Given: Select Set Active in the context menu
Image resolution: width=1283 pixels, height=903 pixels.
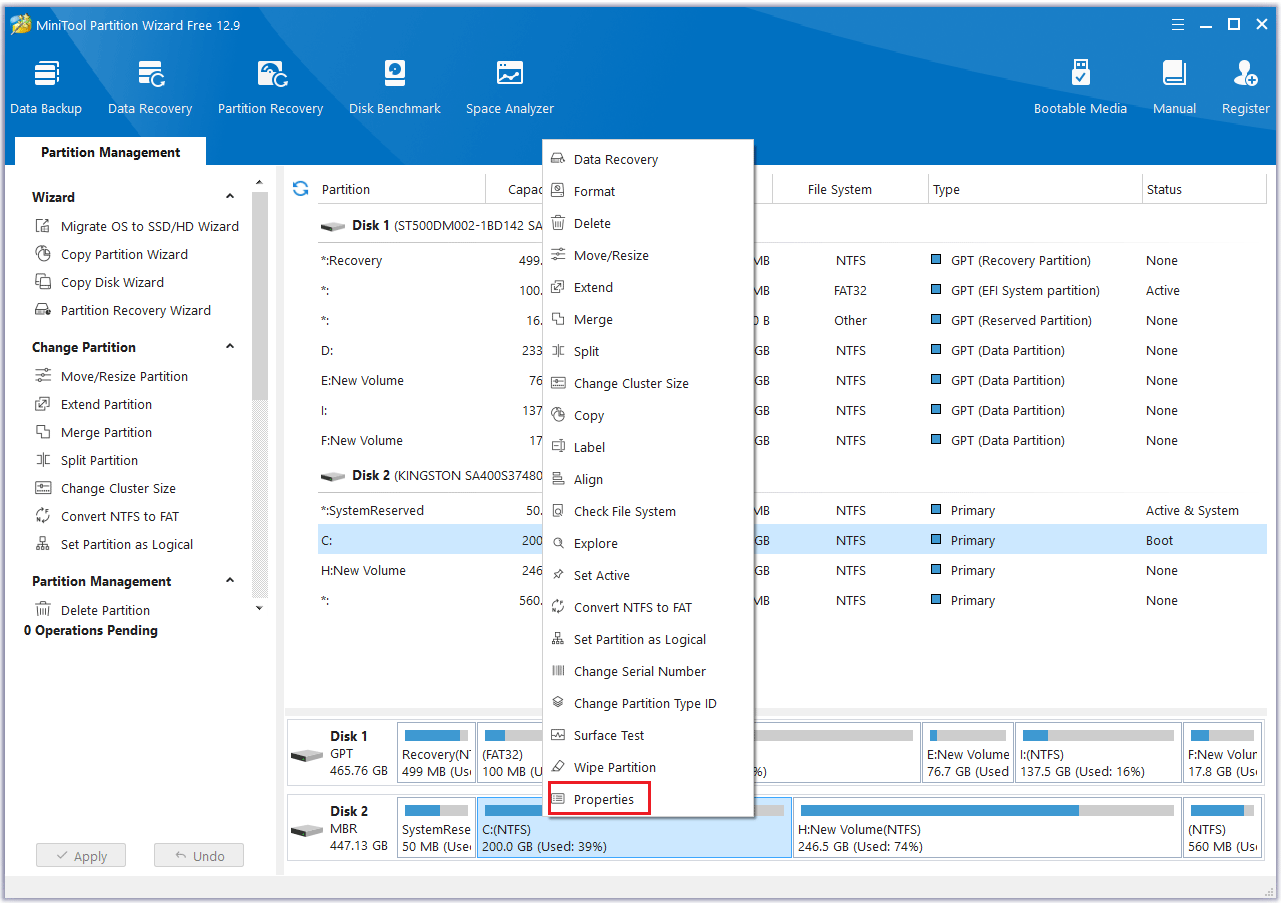Looking at the screenshot, I should point(647,575).
